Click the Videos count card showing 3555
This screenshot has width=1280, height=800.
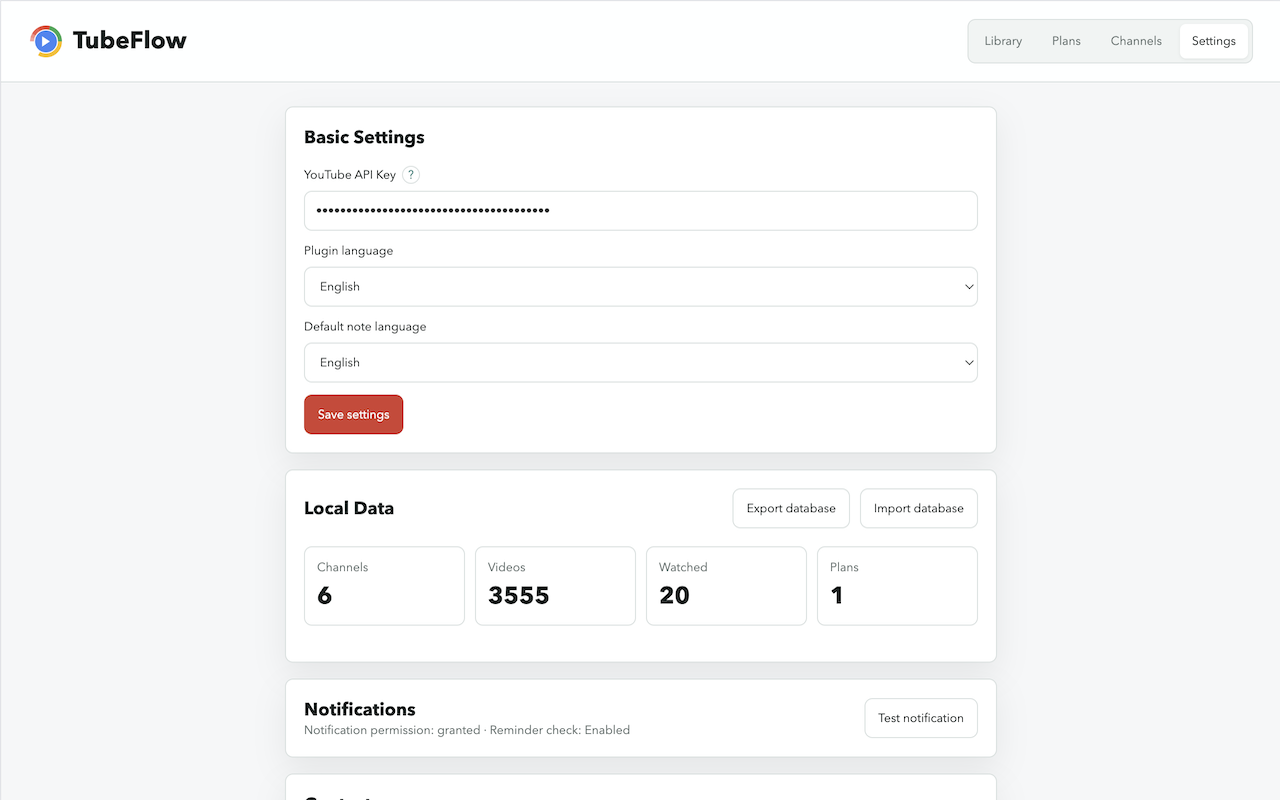[x=555, y=586]
